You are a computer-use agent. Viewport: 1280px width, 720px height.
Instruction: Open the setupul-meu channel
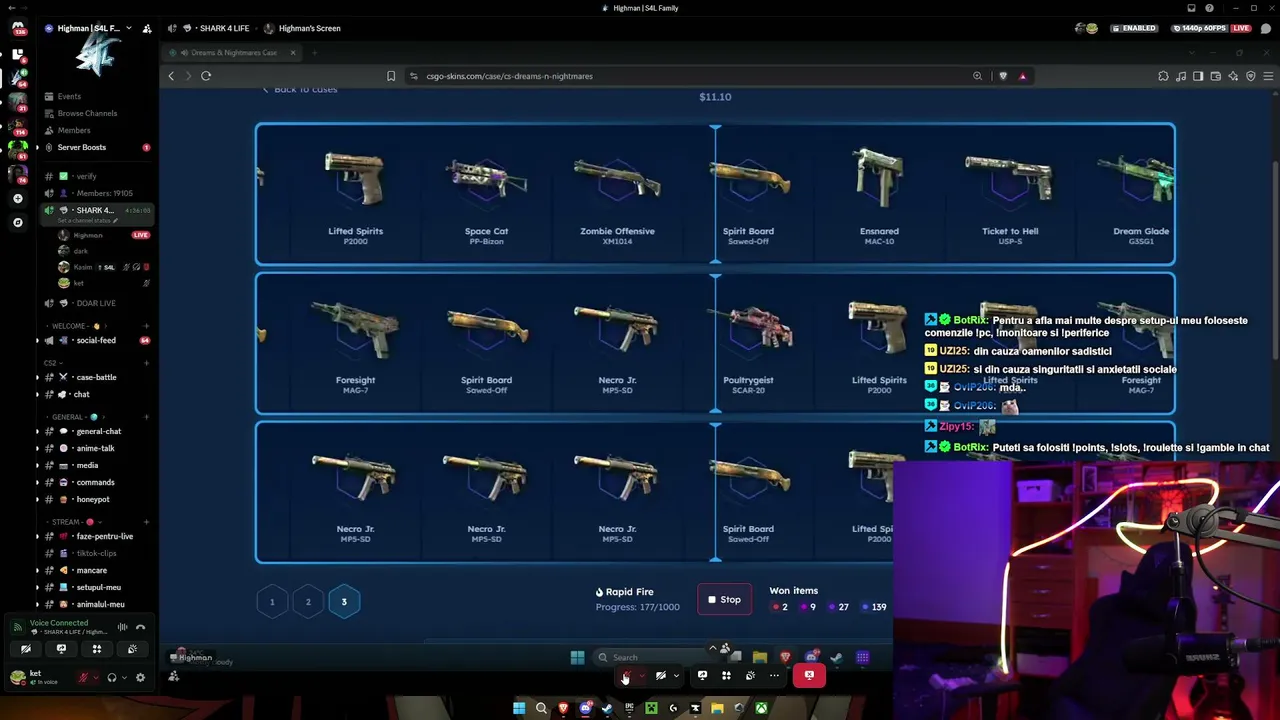click(98, 587)
